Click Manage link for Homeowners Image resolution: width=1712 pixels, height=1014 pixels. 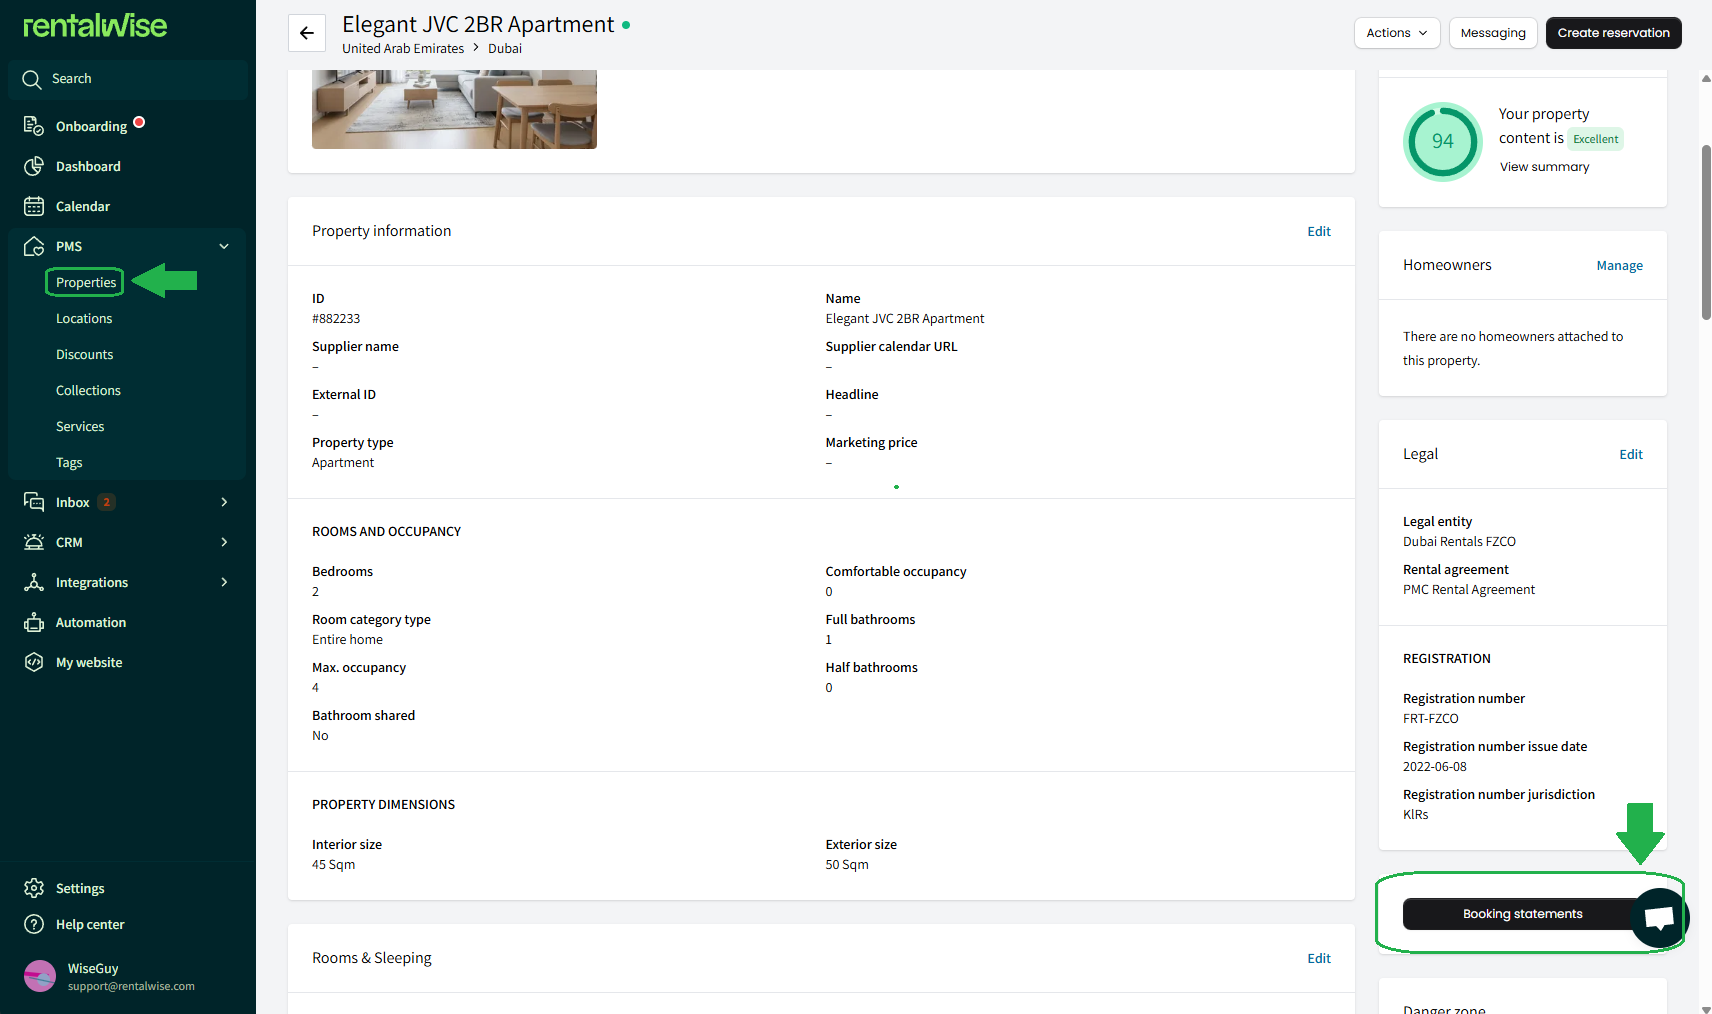[1619, 265]
